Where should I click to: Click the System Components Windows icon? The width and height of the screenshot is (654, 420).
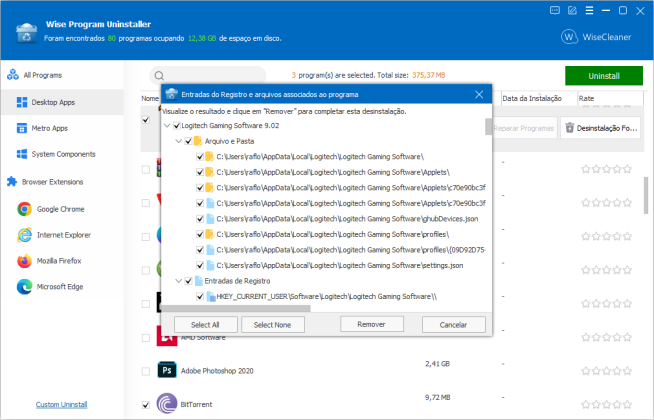tap(22, 154)
